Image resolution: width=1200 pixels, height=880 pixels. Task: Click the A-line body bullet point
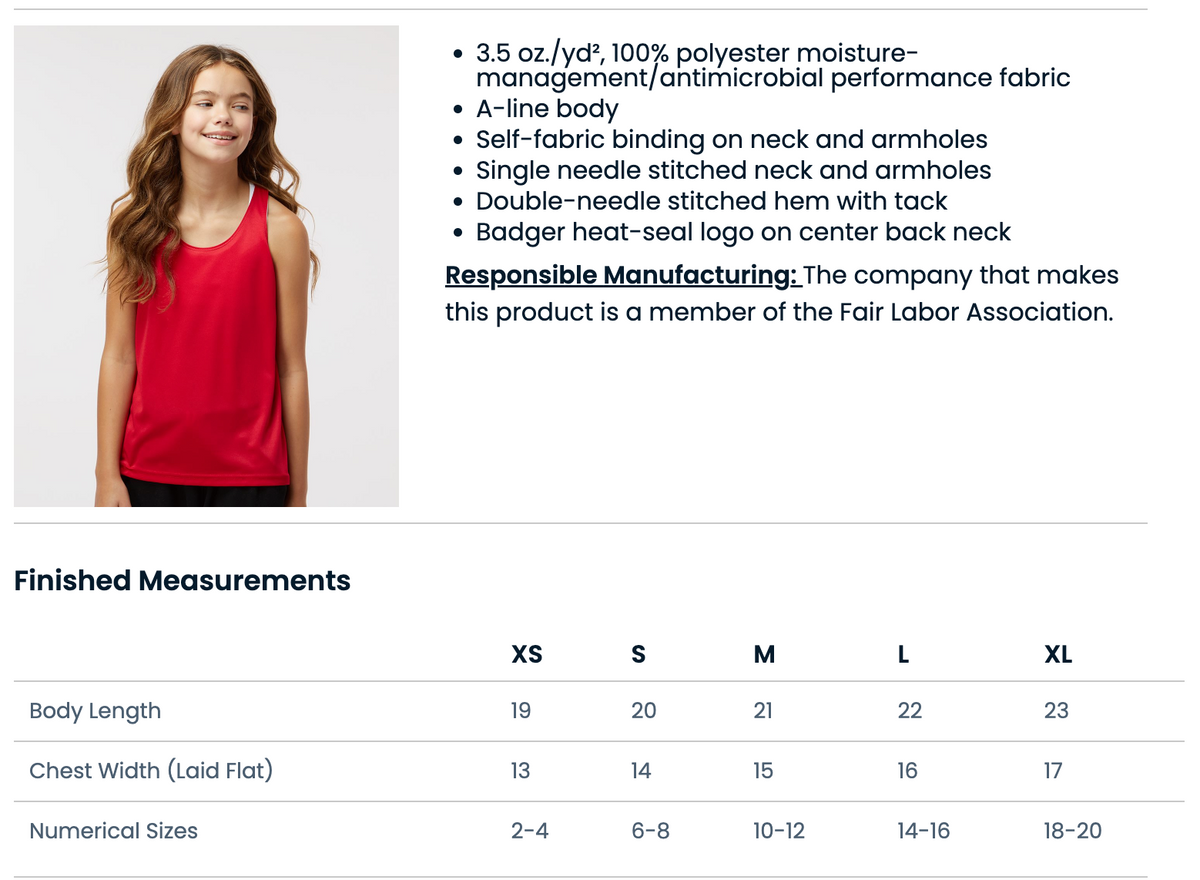coord(547,109)
